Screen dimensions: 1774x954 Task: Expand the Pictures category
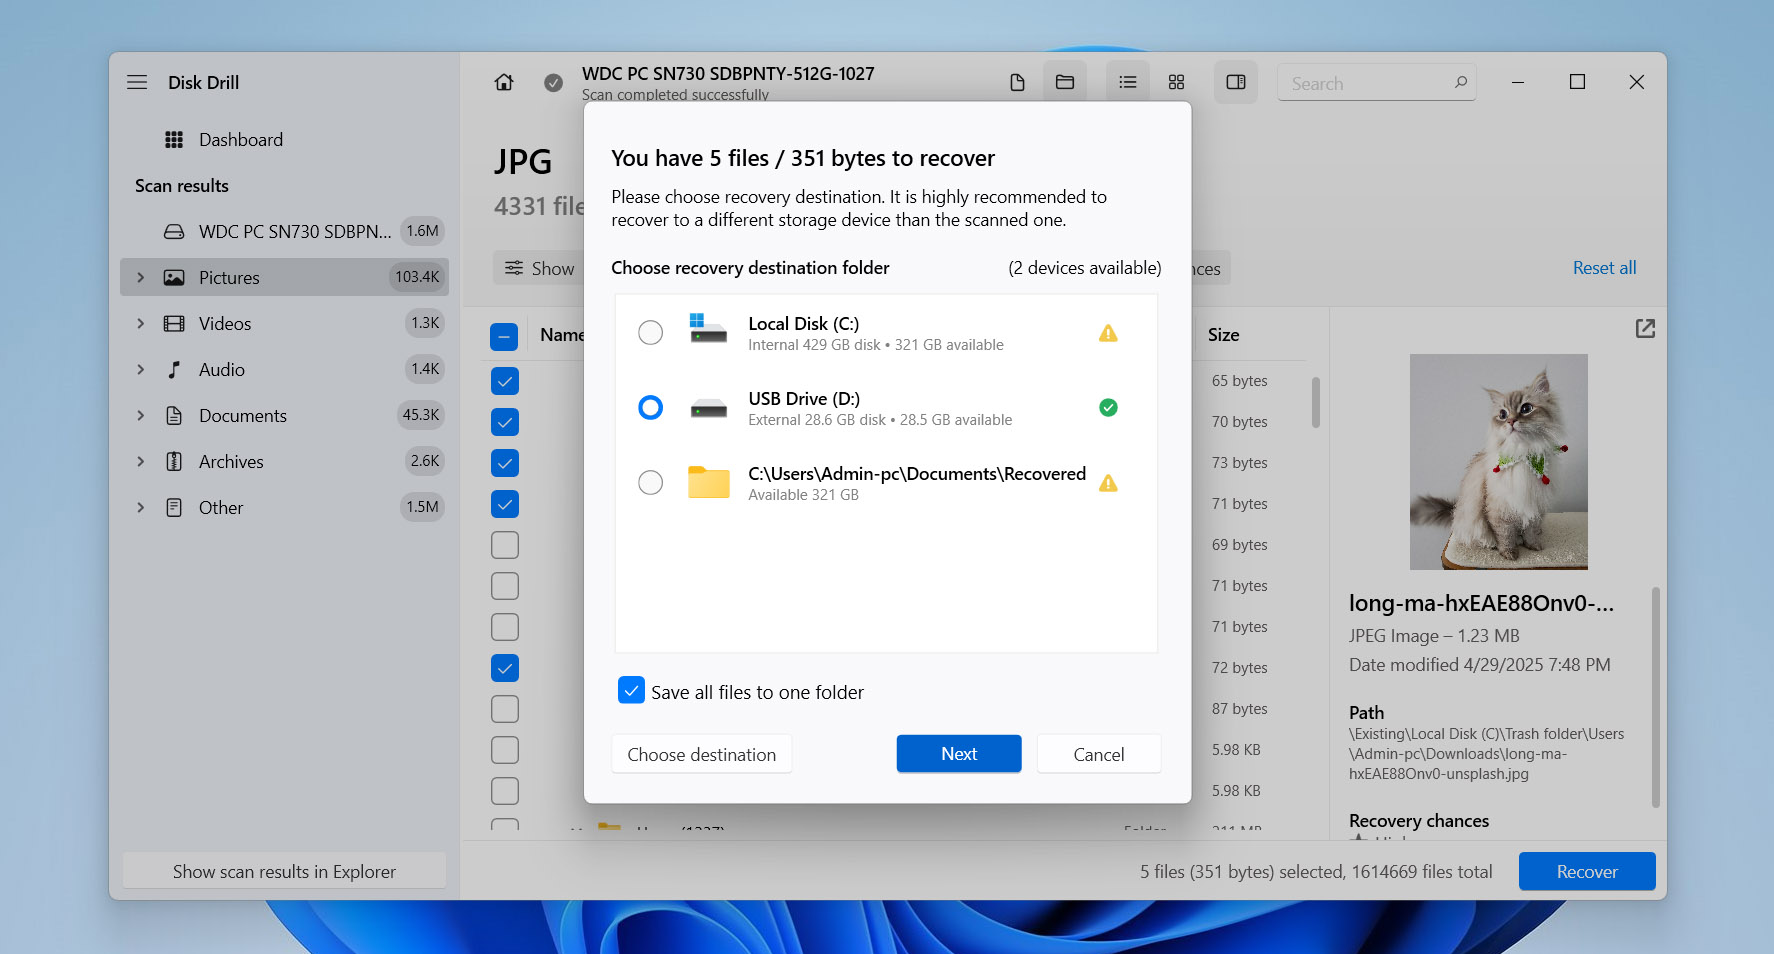pos(140,277)
